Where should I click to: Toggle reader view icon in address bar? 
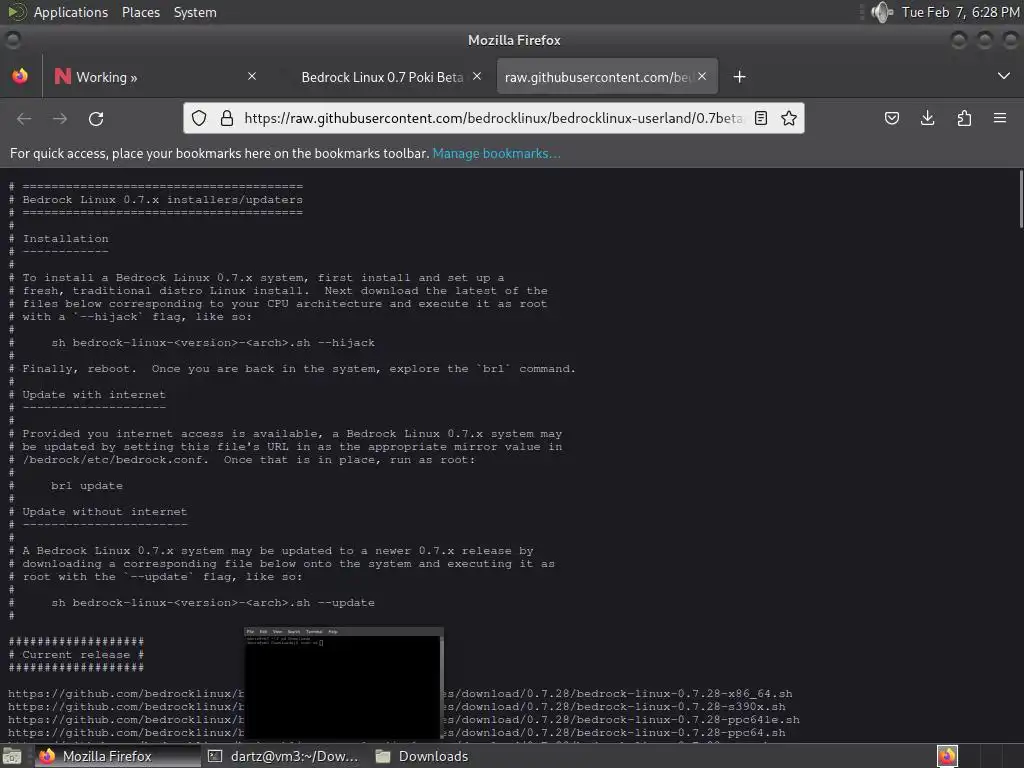pos(761,118)
